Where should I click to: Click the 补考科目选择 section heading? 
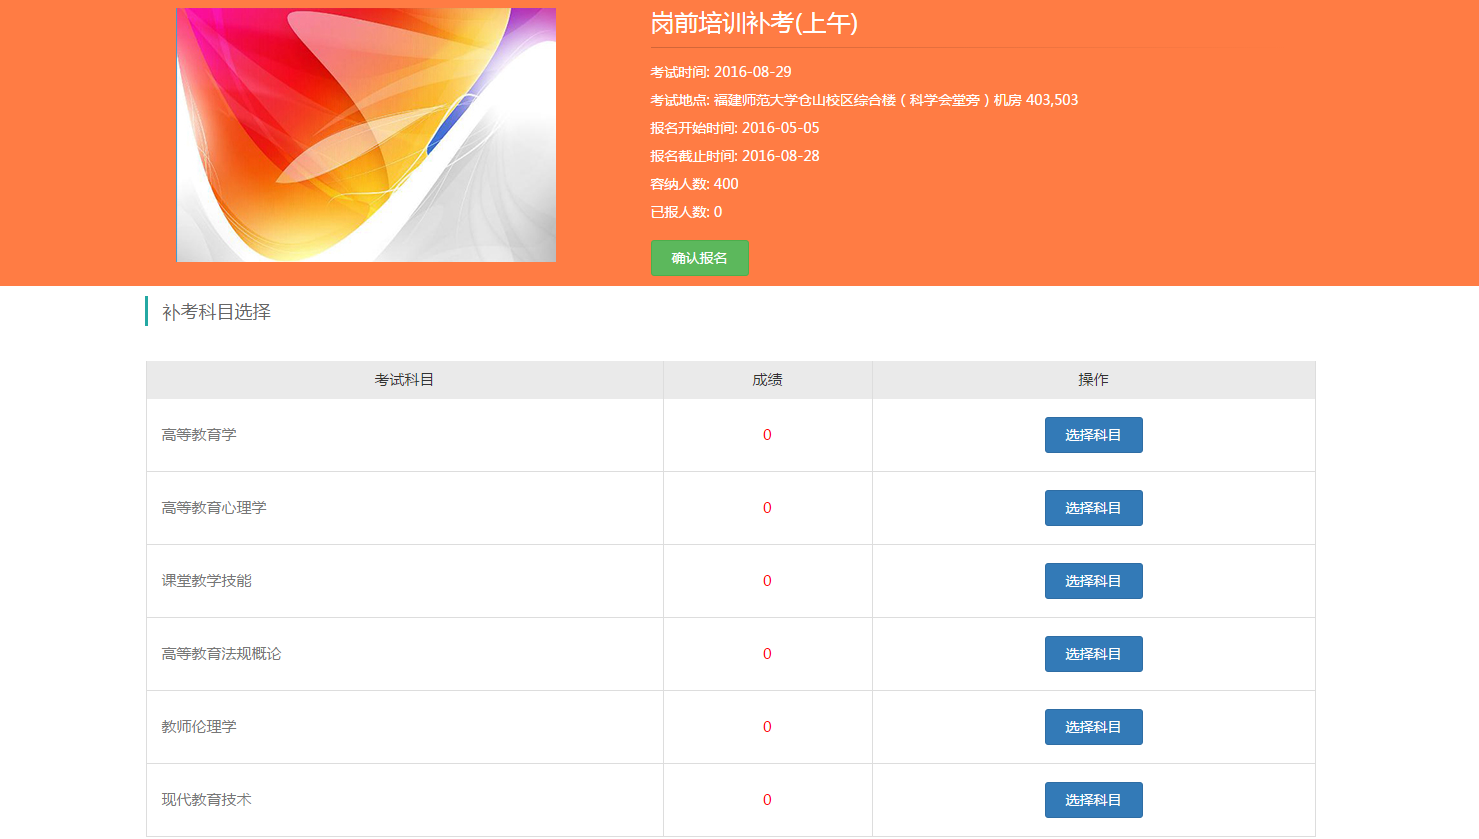(216, 312)
